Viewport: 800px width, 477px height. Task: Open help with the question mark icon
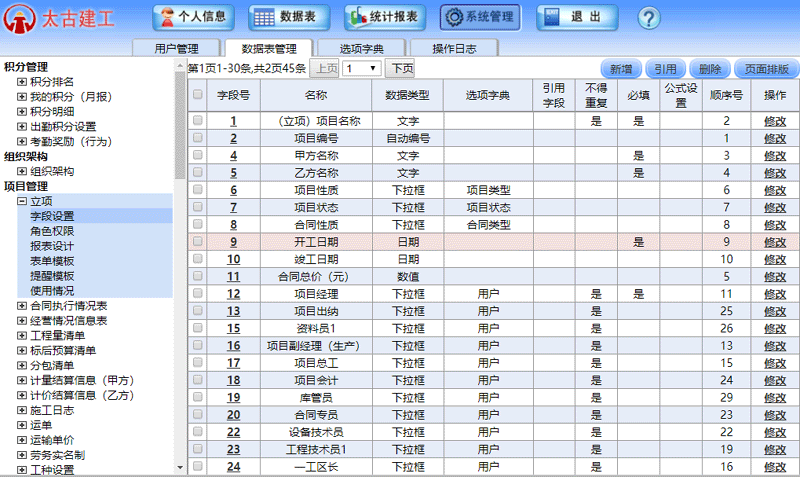click(x=648, y=18)
